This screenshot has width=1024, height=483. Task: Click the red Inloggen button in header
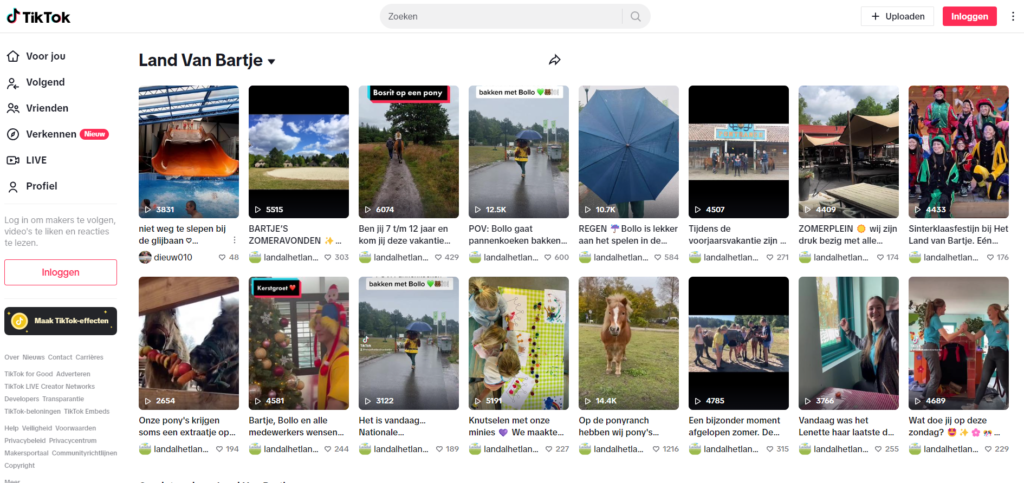pyautogui.click(x=969, y=16)
